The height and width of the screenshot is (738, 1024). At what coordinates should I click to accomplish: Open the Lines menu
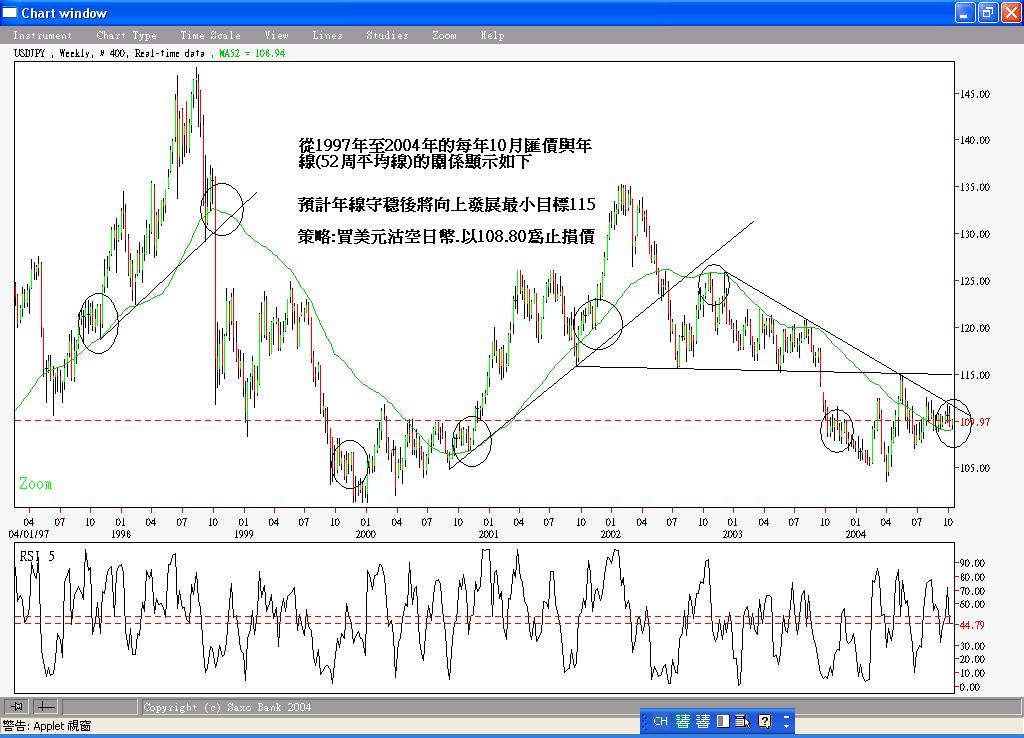(x=327, y=35)
